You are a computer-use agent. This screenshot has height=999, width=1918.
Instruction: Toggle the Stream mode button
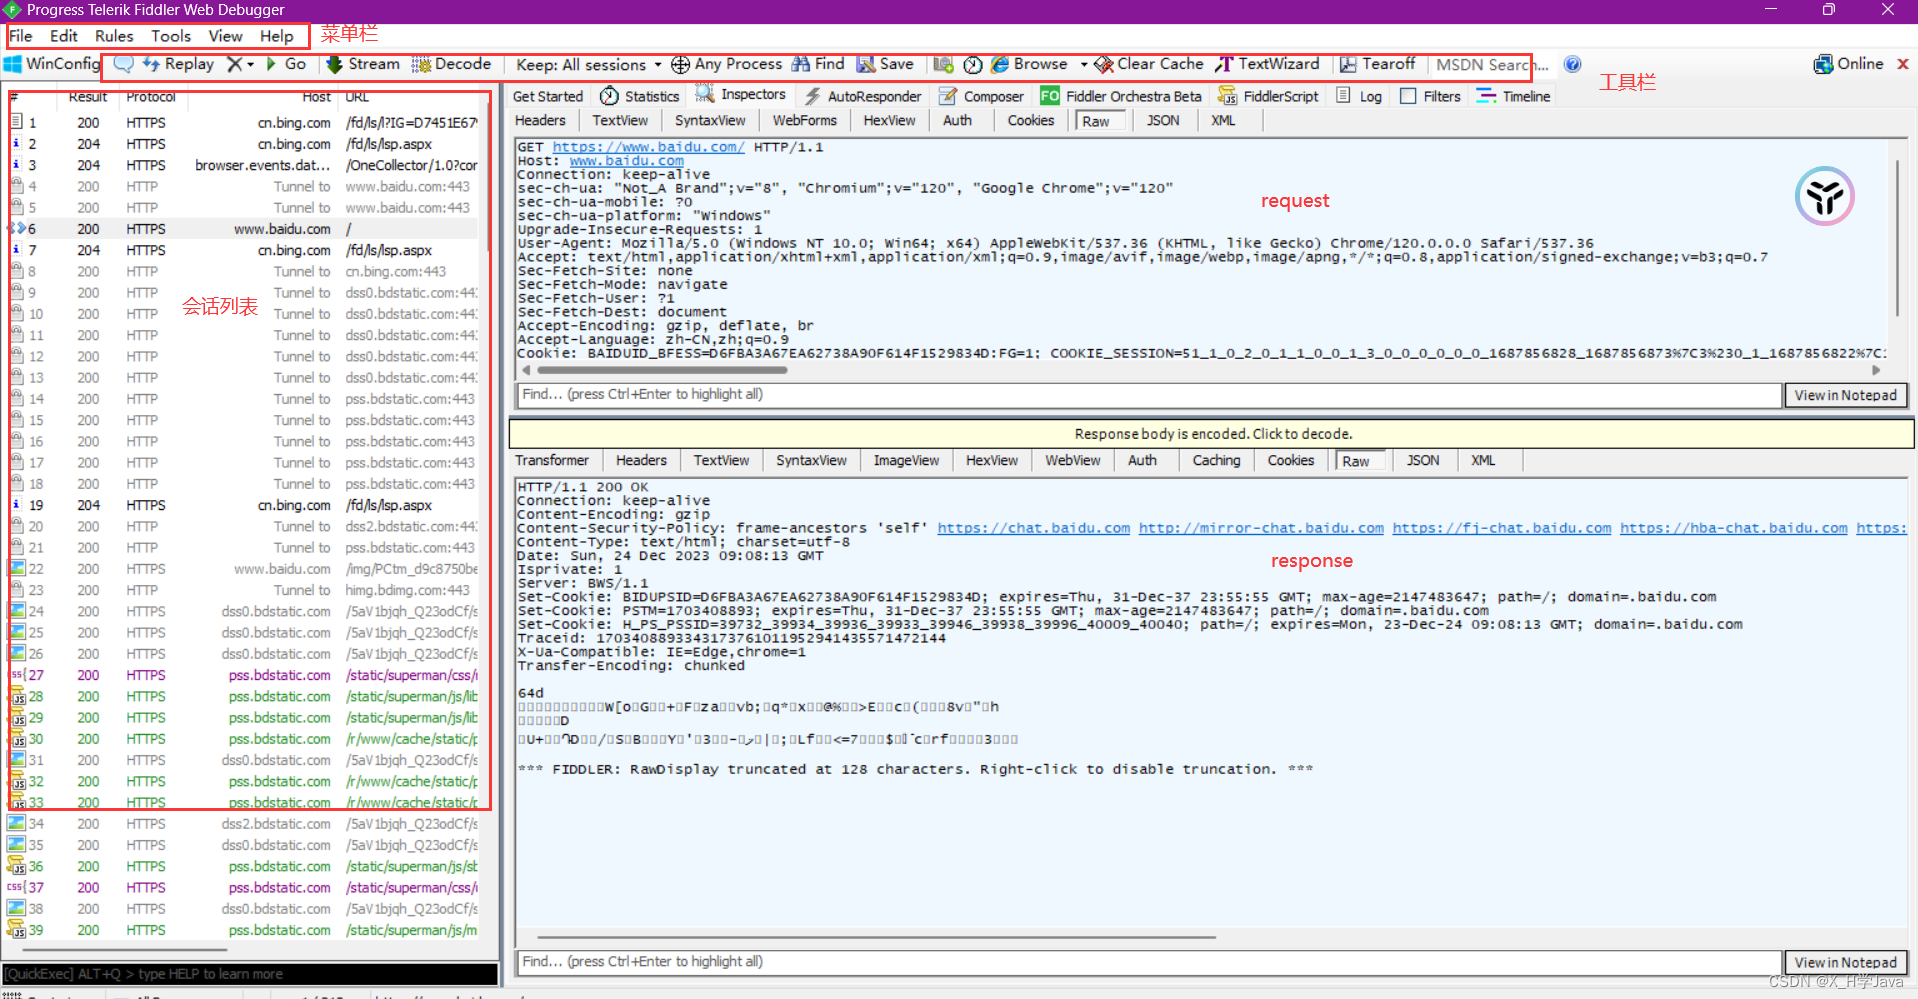coord(363,64)
